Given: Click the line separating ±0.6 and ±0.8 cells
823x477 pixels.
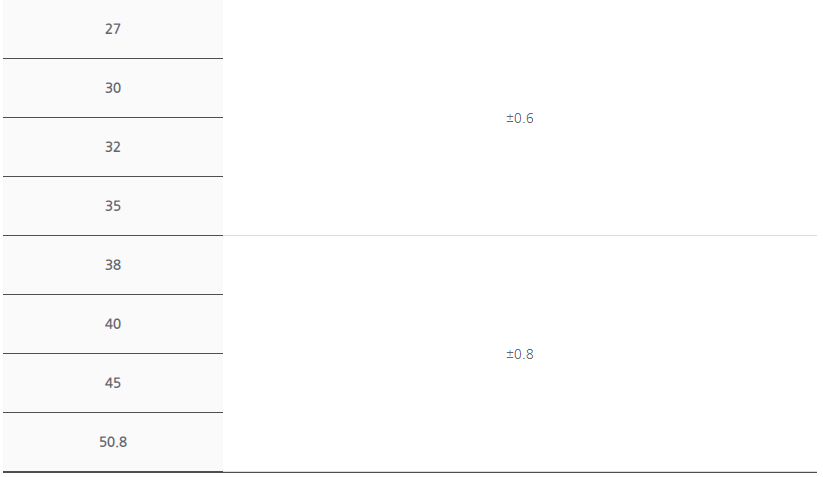Looking at the screenshot, I should [520, 236].
